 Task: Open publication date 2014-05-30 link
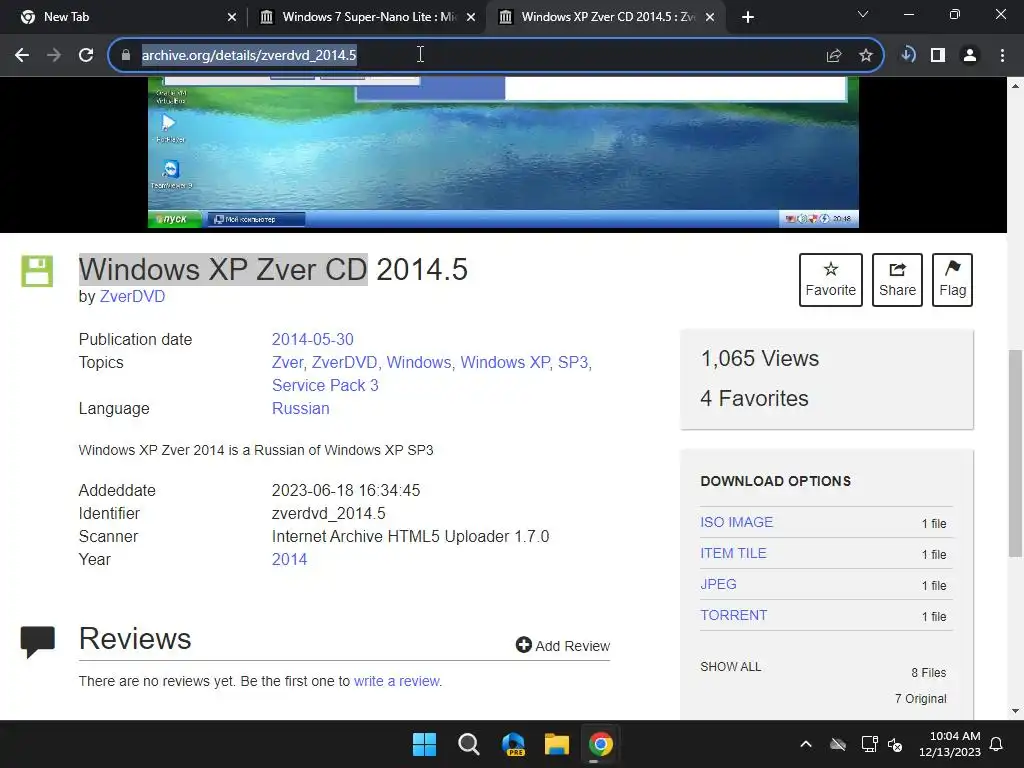[x=313, y=340]
